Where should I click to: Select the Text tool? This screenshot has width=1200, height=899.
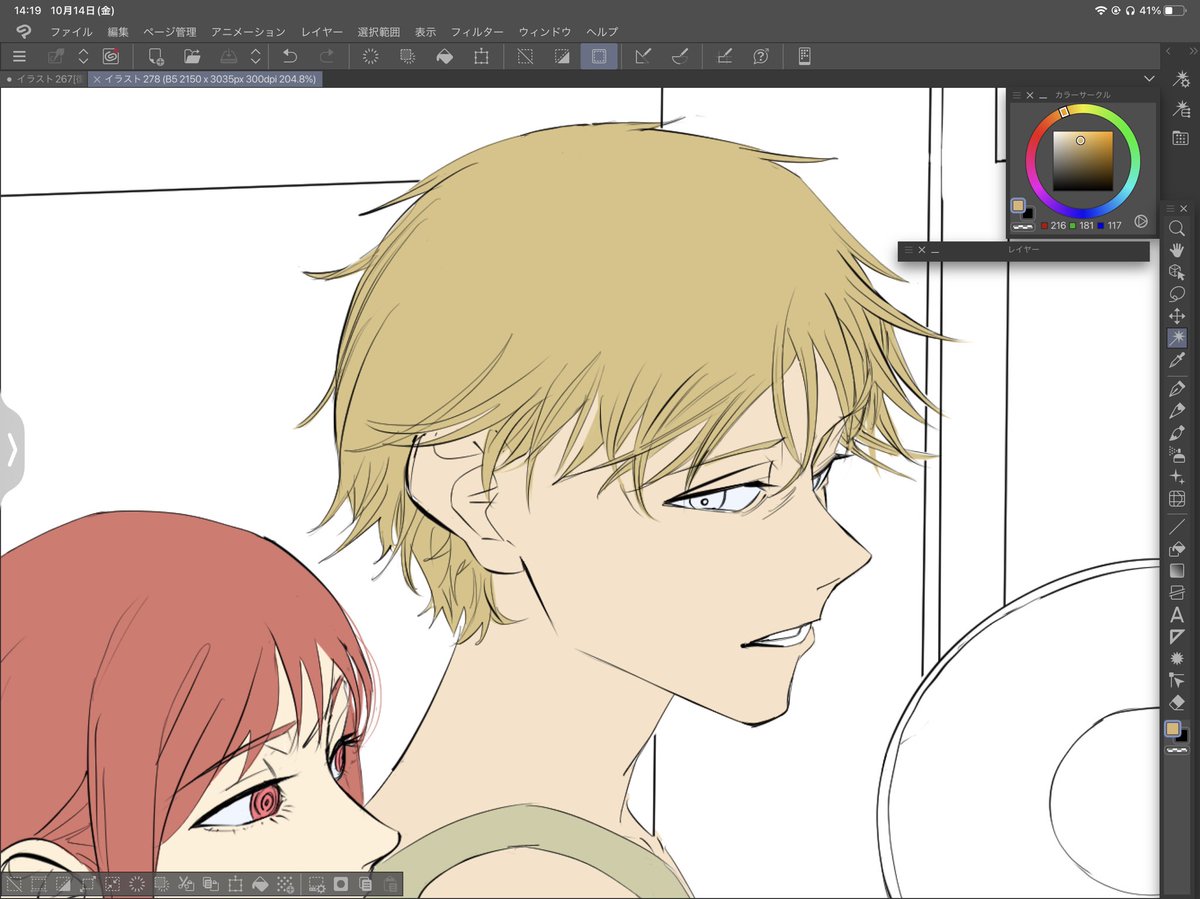(x=1177, y=615)
